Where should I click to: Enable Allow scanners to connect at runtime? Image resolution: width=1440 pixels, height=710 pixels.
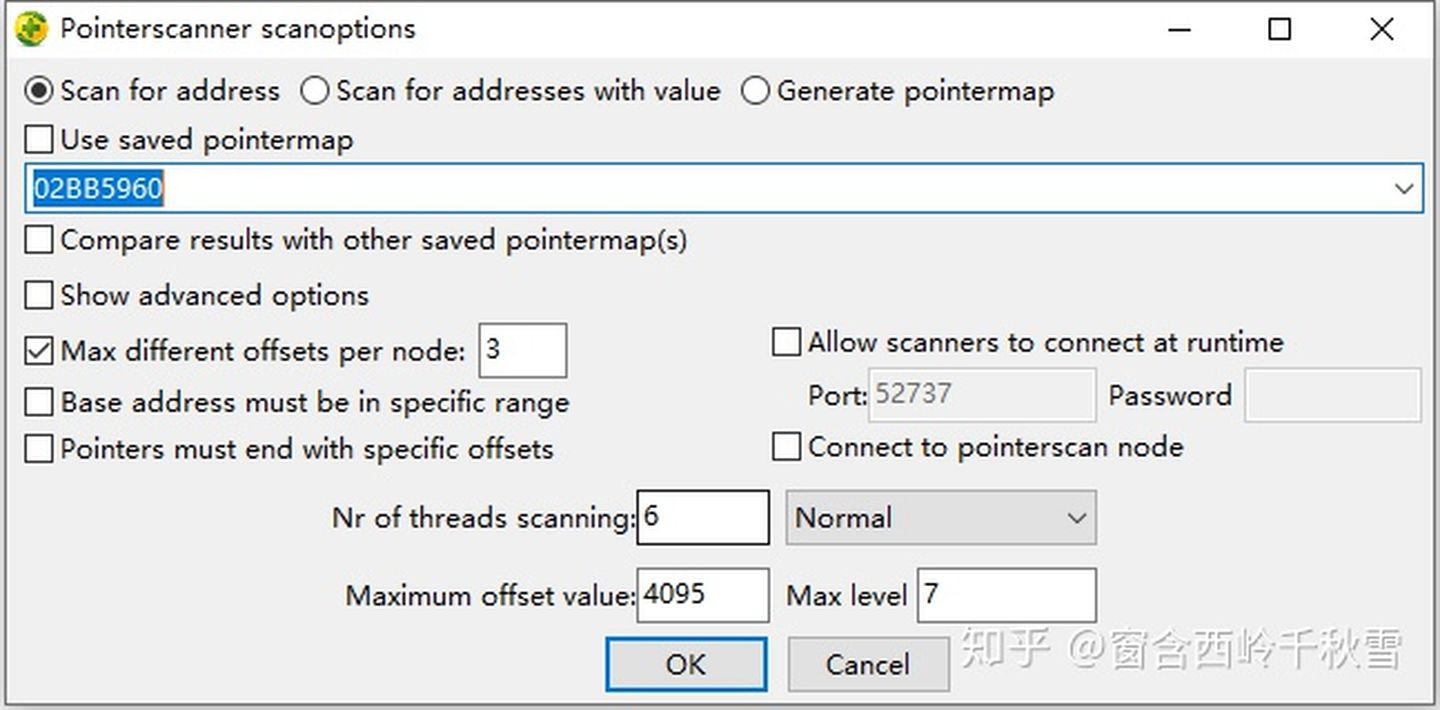tap(787, 343)
